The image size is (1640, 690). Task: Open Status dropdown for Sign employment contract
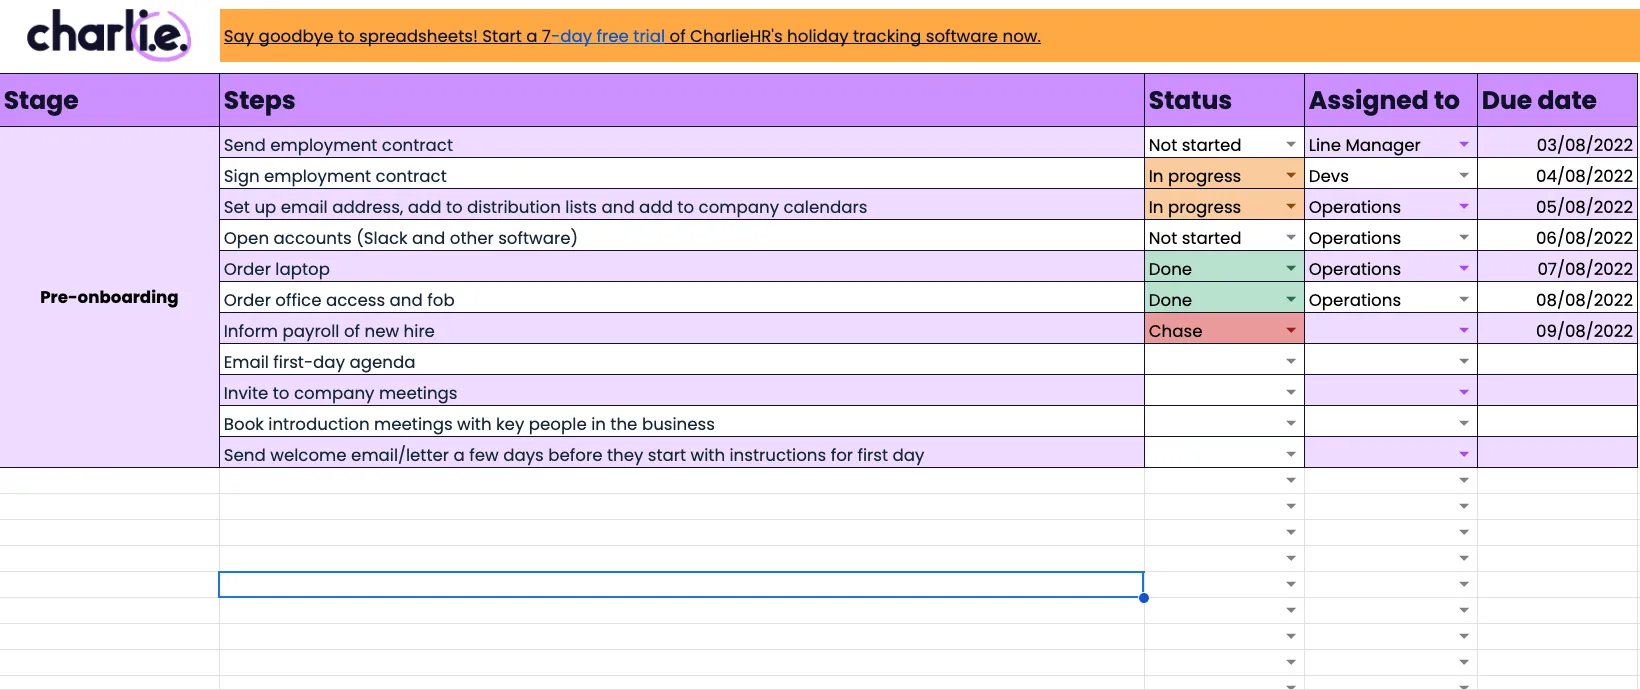click(1290, 176)
